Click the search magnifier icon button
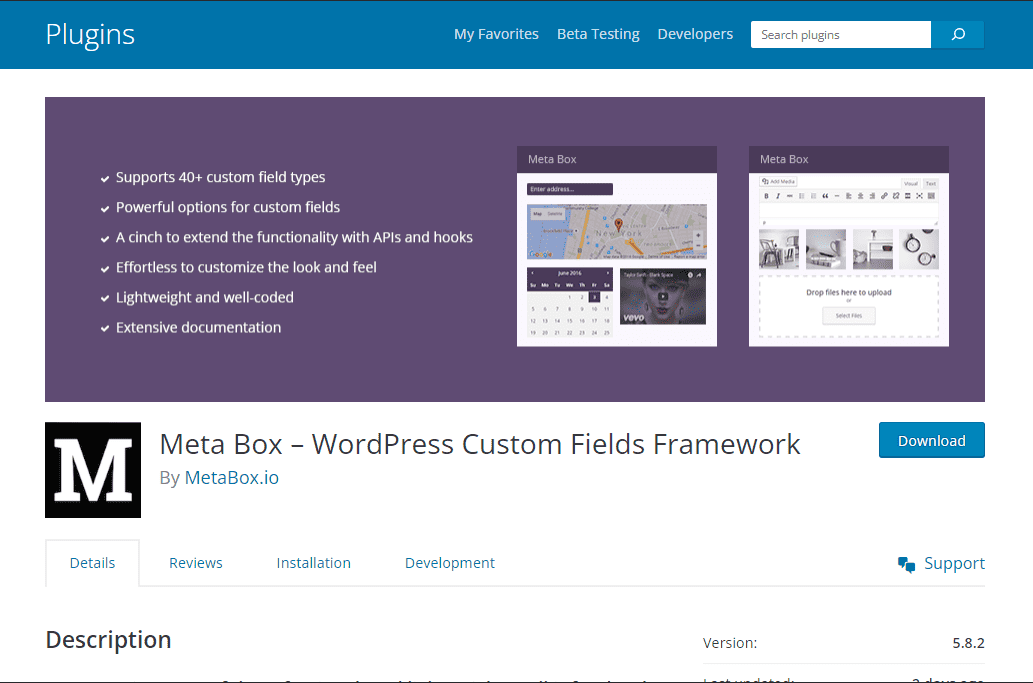Screen dimensions: 1033x683 coord(957,34)
